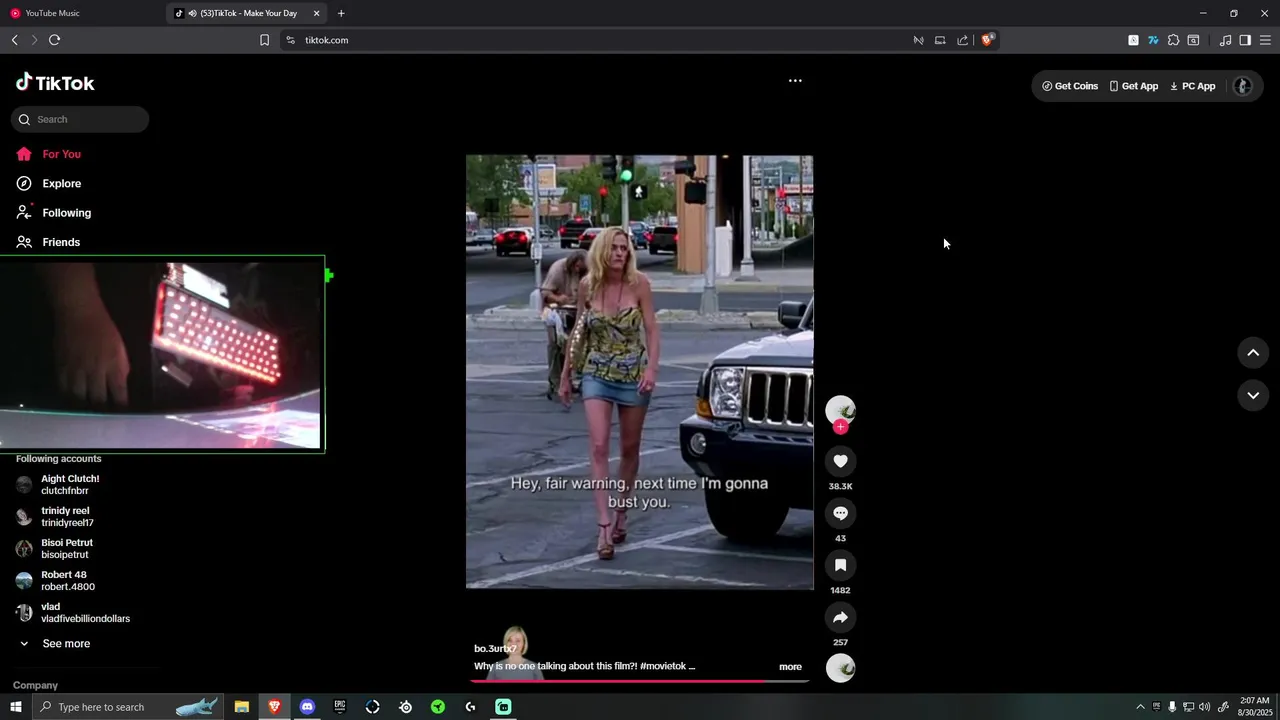
Task: Open a new browser tab
Action: 341,13
